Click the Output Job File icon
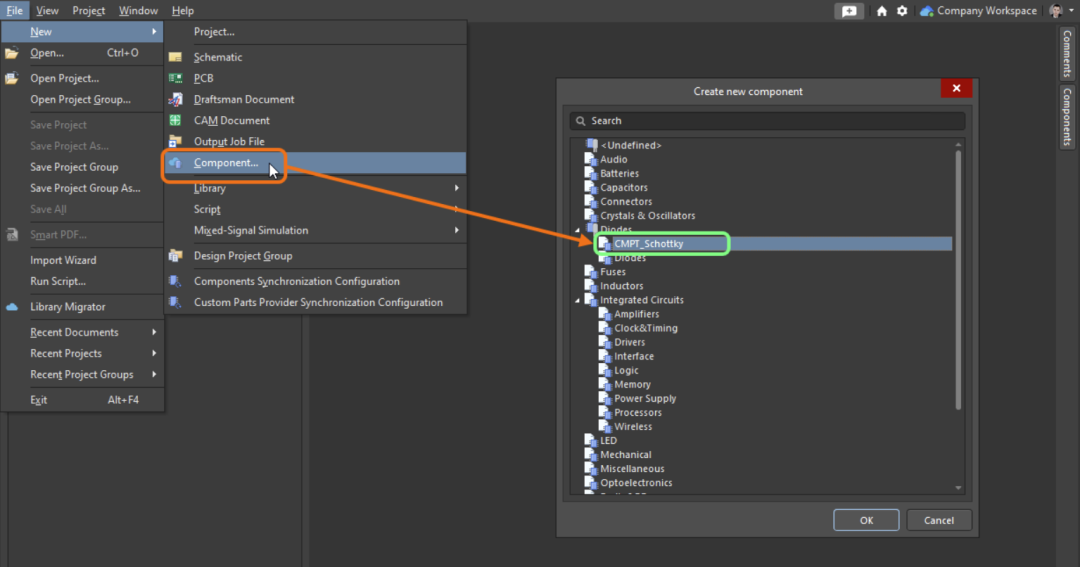Image resolution: width=1080 pixels, height=567 pixels. (x=176, y=141)
